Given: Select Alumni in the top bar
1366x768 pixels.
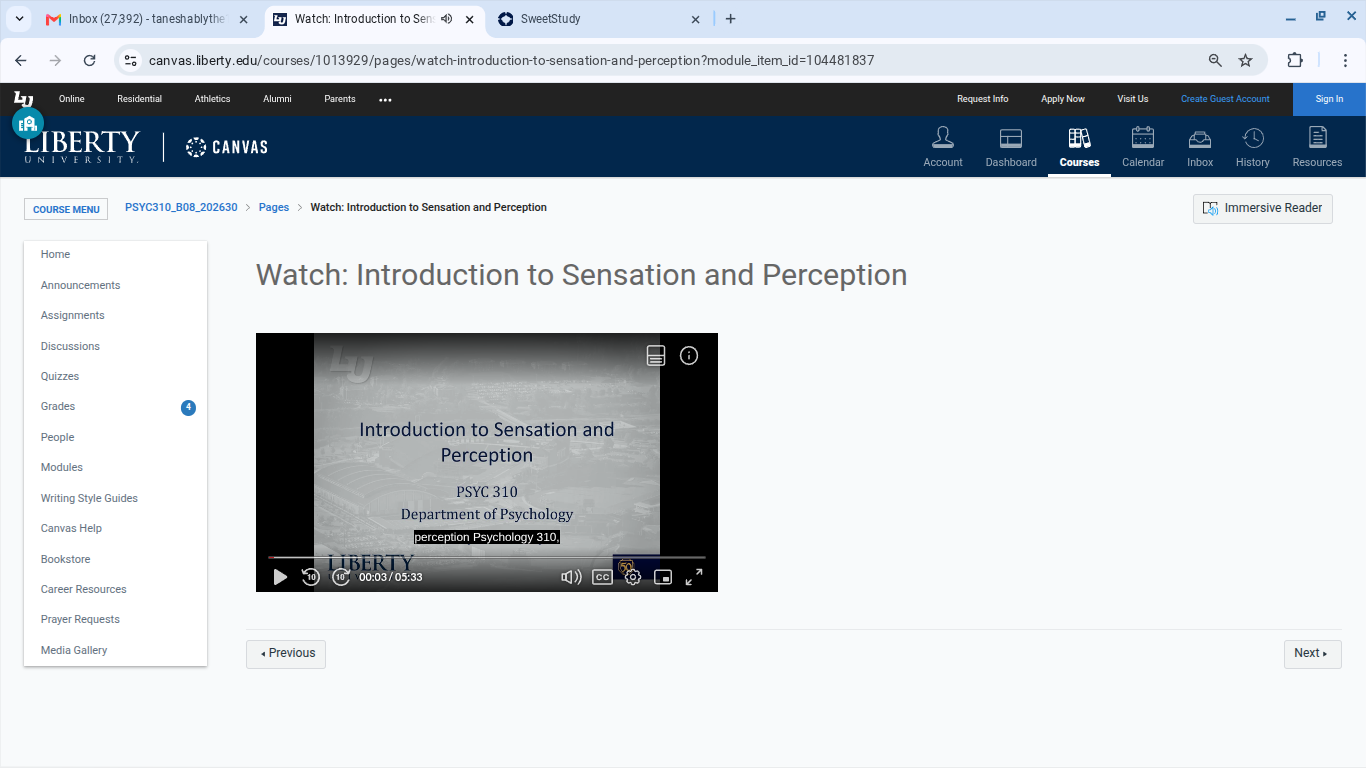Looking at the screenshot, I should 277,99.
